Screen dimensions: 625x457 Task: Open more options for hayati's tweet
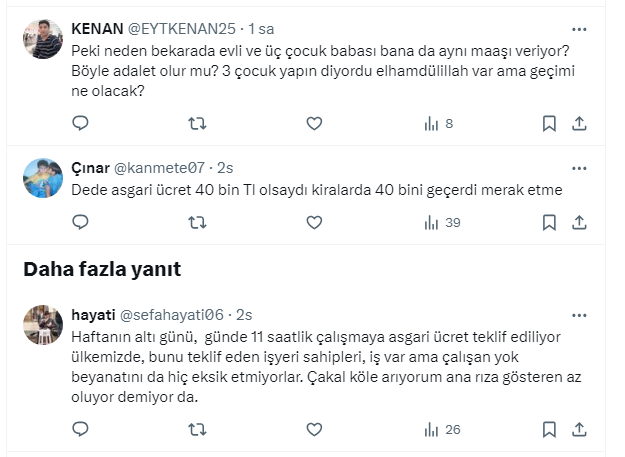[x=579, y=313]
